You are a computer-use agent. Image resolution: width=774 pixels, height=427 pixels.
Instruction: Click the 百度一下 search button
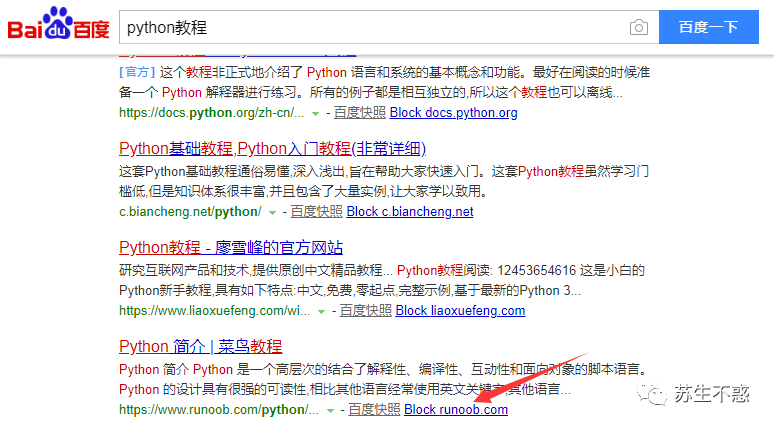pos(709,27)
